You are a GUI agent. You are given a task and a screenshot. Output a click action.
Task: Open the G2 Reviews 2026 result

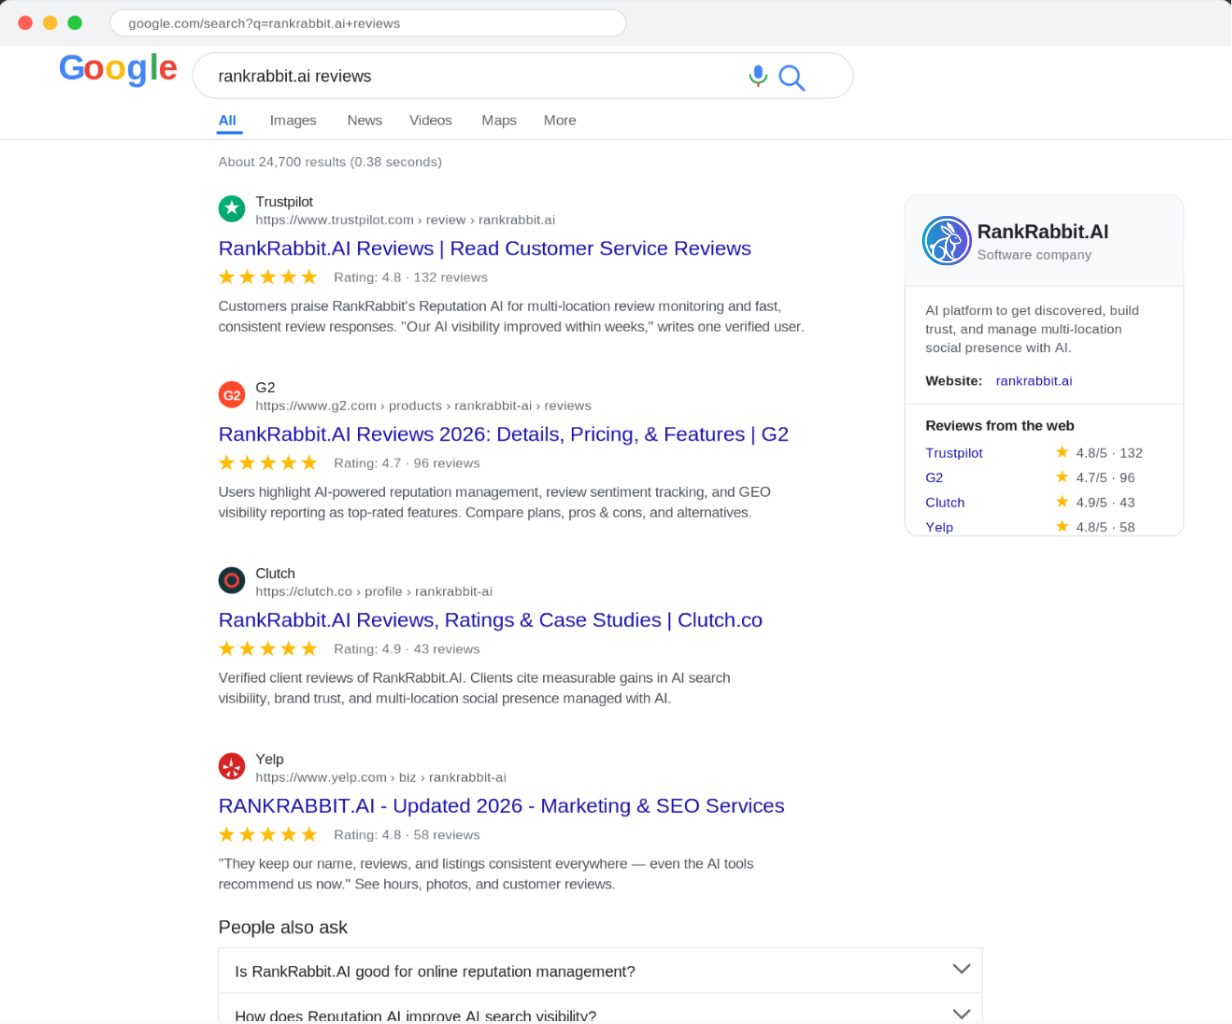(504, 434)
